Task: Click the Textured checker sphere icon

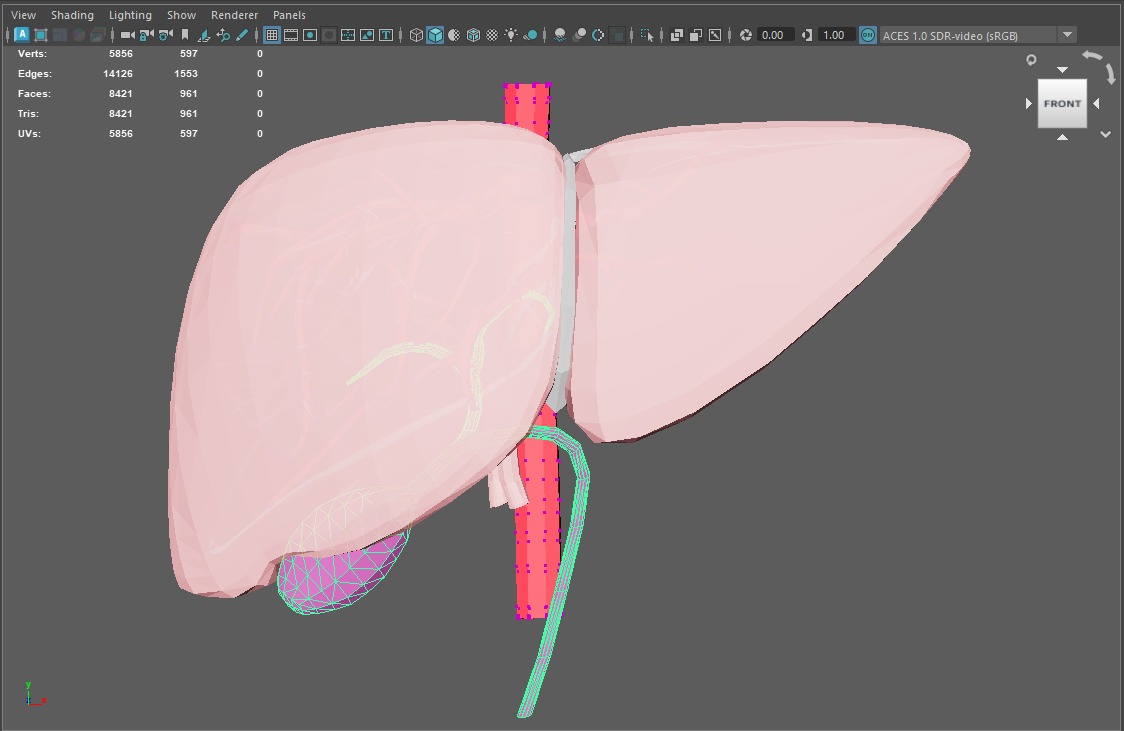Action: (x=492, y=35)
